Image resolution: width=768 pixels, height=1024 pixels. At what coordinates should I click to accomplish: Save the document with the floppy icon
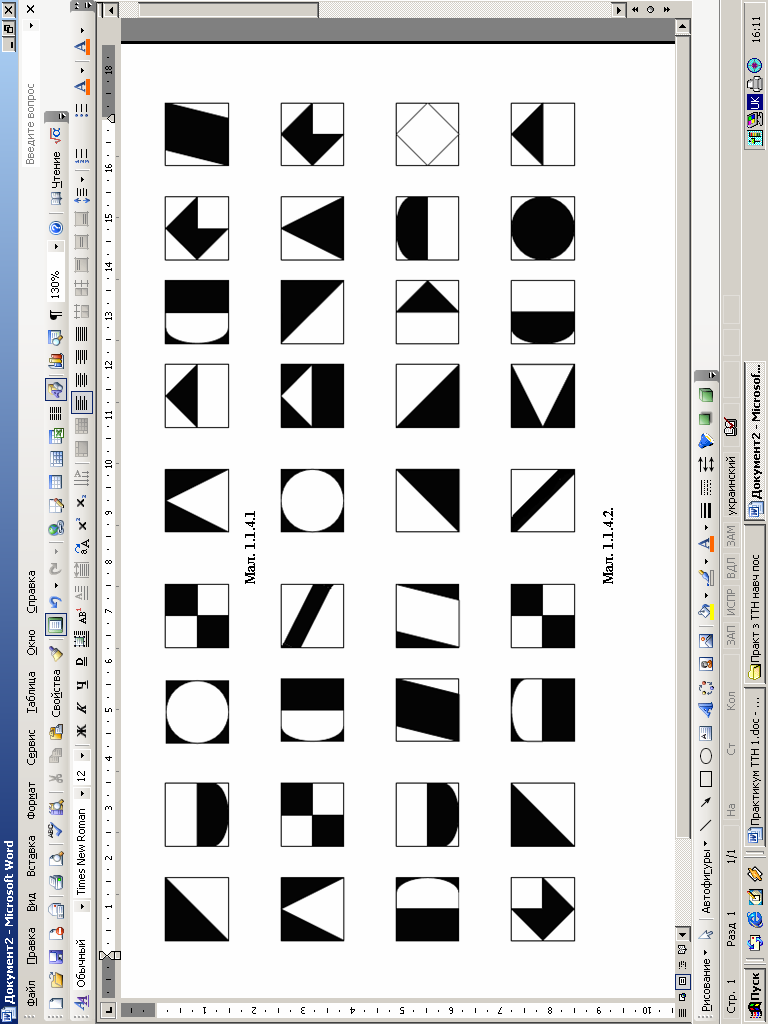pyautogui.click(x=56, y=957)
